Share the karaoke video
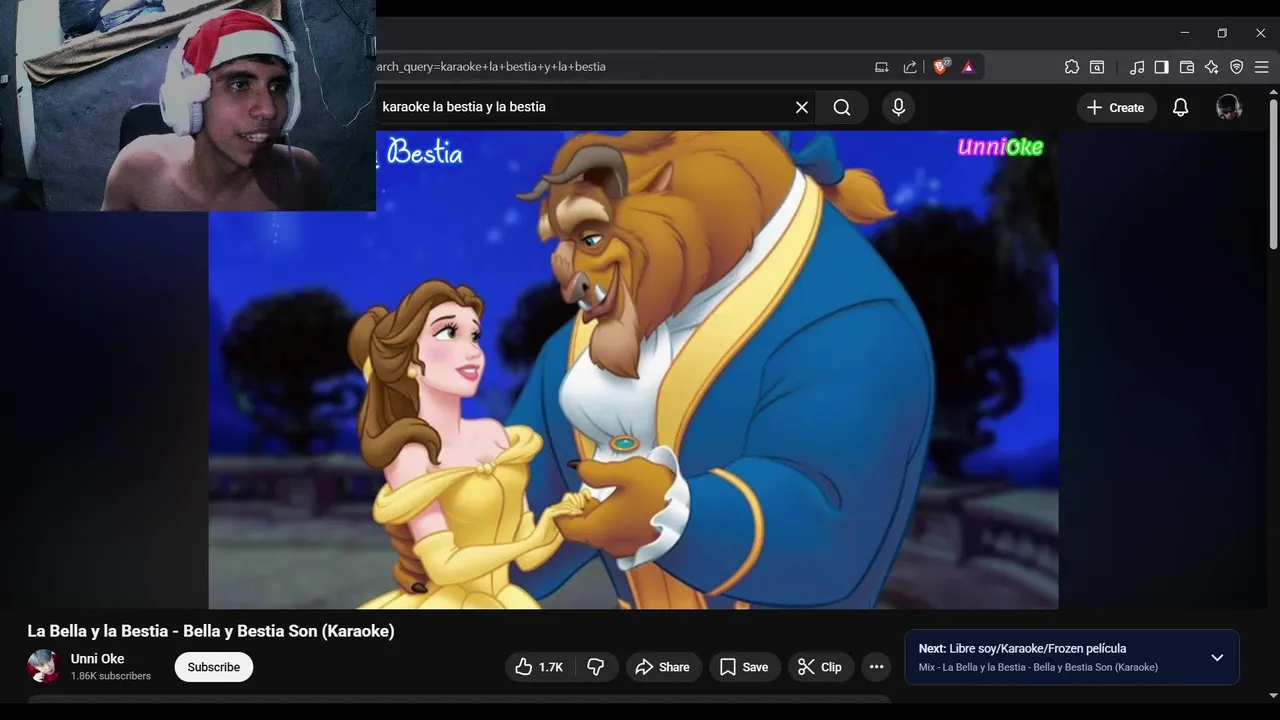The image size is (1280, 720). click(663, 667)
